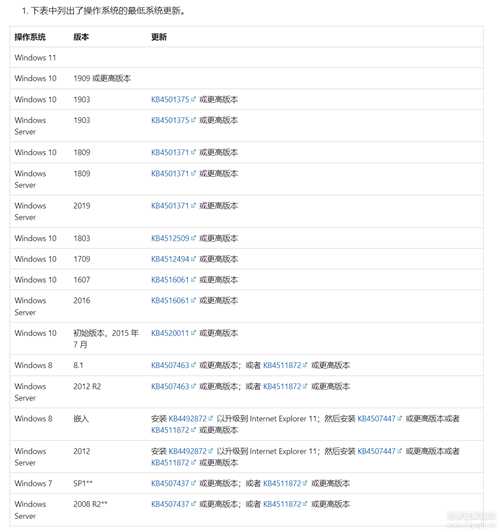Open KB4501371 link in Windows 10 1809 row
Viewport: 500px width, 532px height.
[x=173, y=152]
